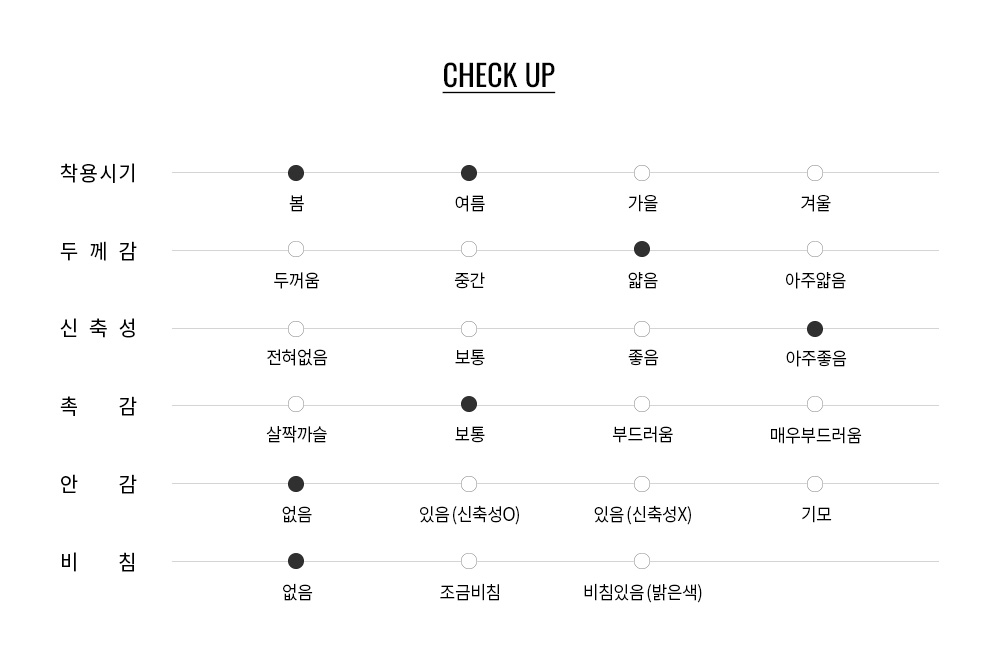Choose 아주얇음 thickness circle
Screen dimensions: 1000x661
coord(814,249)
